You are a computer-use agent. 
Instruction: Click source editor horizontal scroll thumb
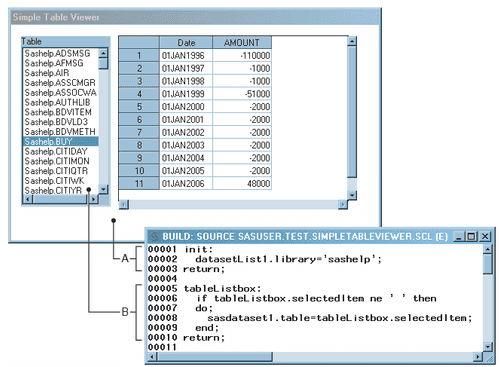(x=215, y=357)
